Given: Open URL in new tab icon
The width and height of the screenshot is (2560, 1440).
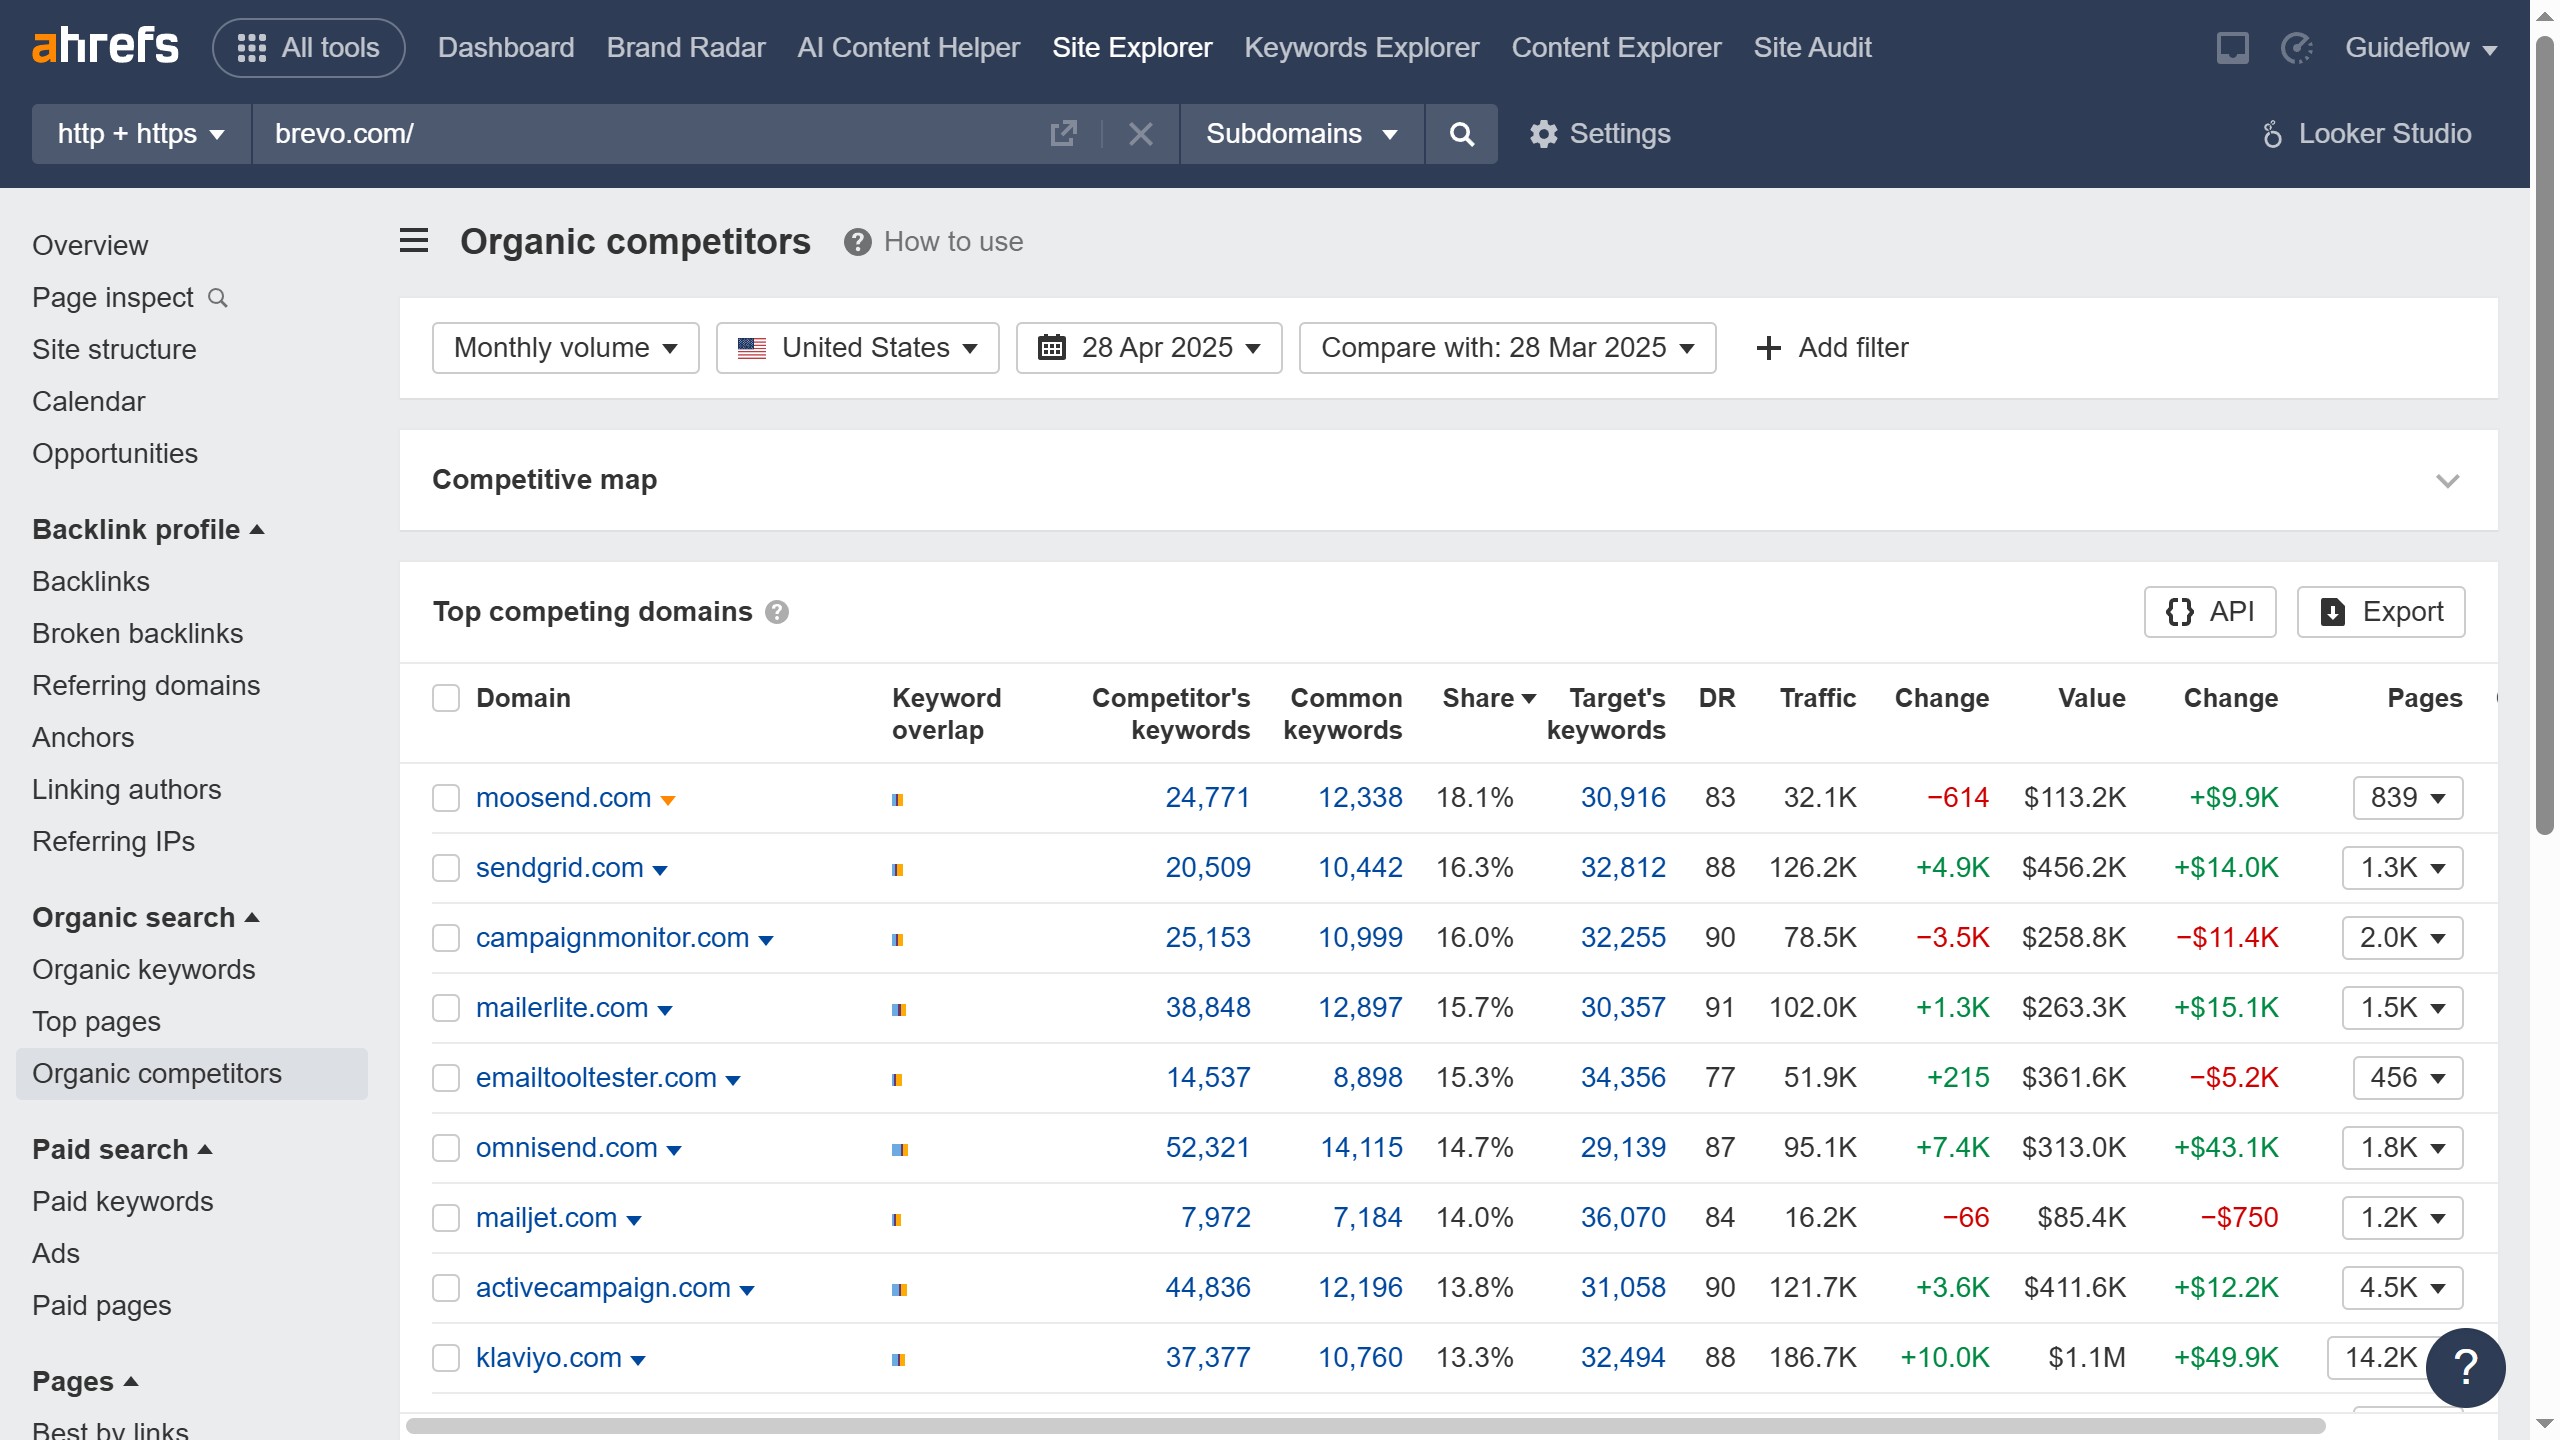Looking at the screenshot, I should (x=1063, y=134).
